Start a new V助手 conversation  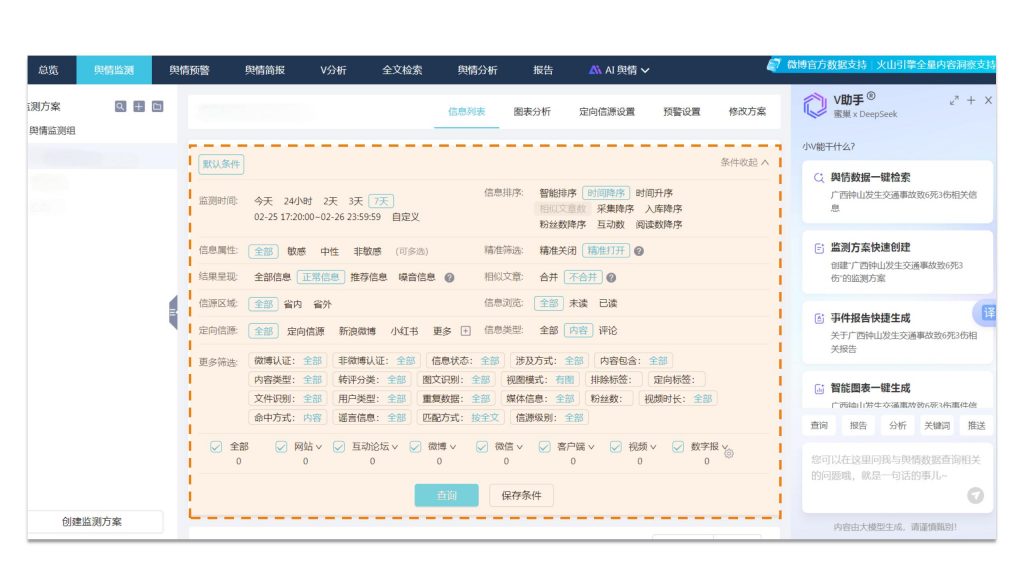click(x=971, y=101)
